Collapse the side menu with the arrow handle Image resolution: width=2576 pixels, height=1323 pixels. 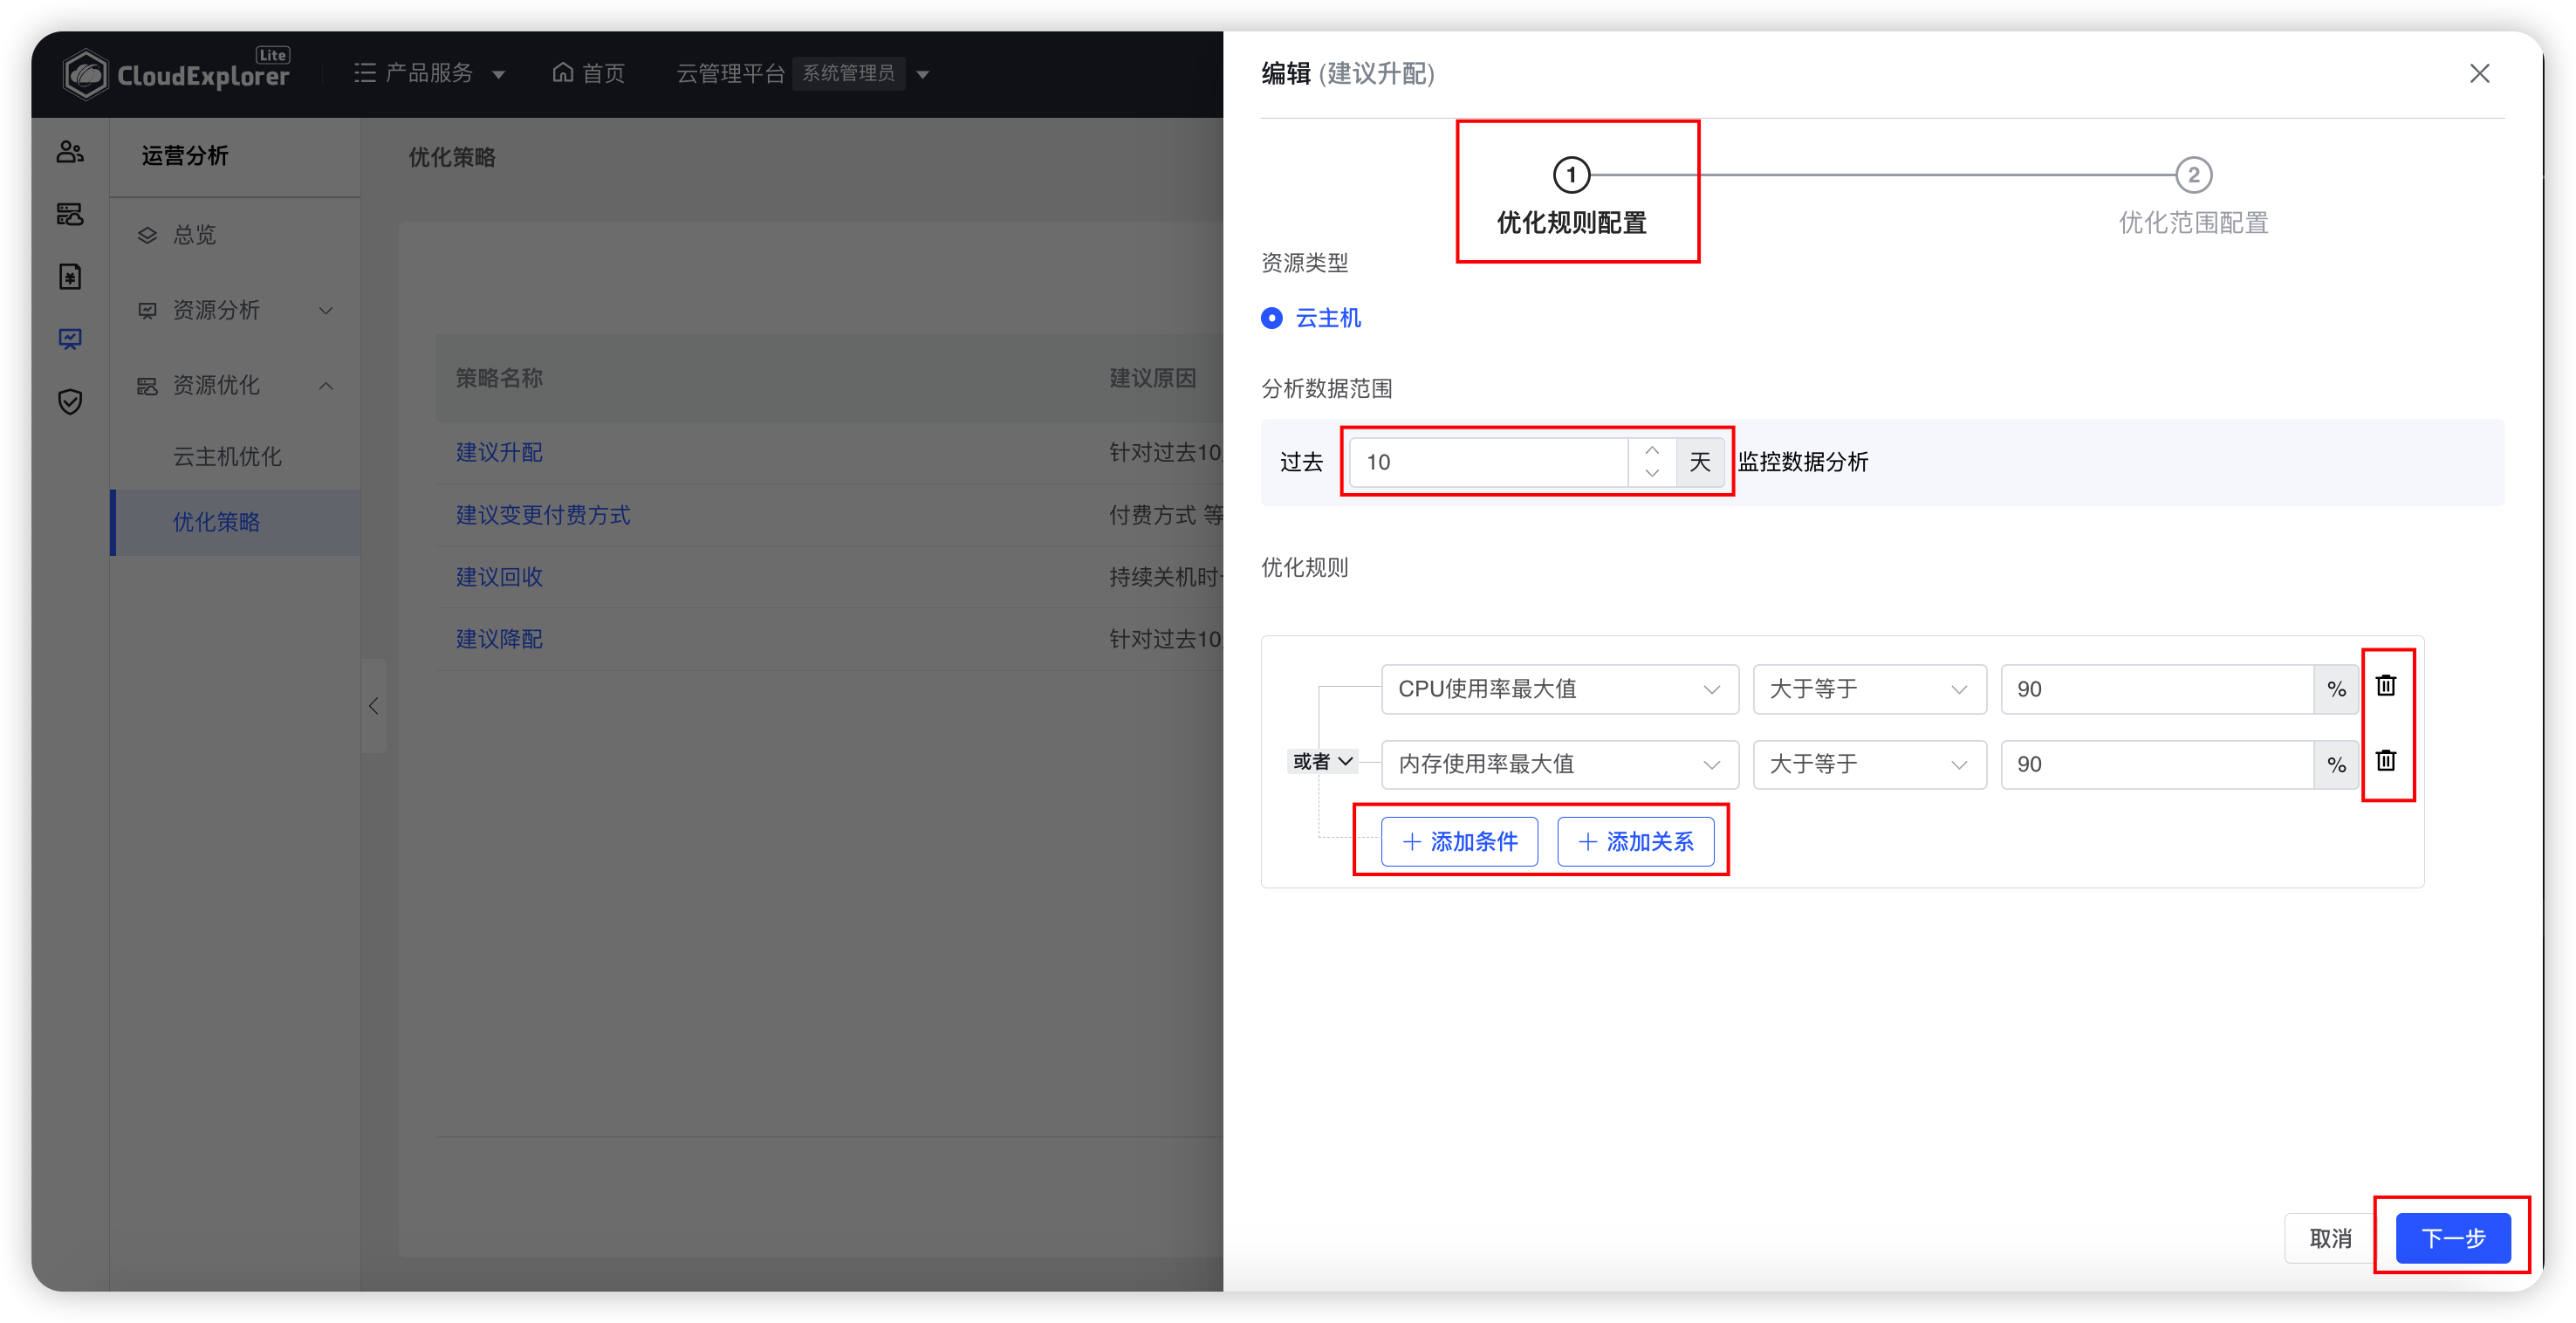coord(374,706)
